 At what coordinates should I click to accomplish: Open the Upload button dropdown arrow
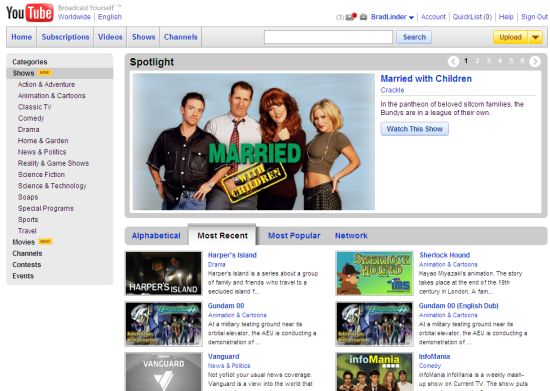pyautogui.click(x=536, y=37)
